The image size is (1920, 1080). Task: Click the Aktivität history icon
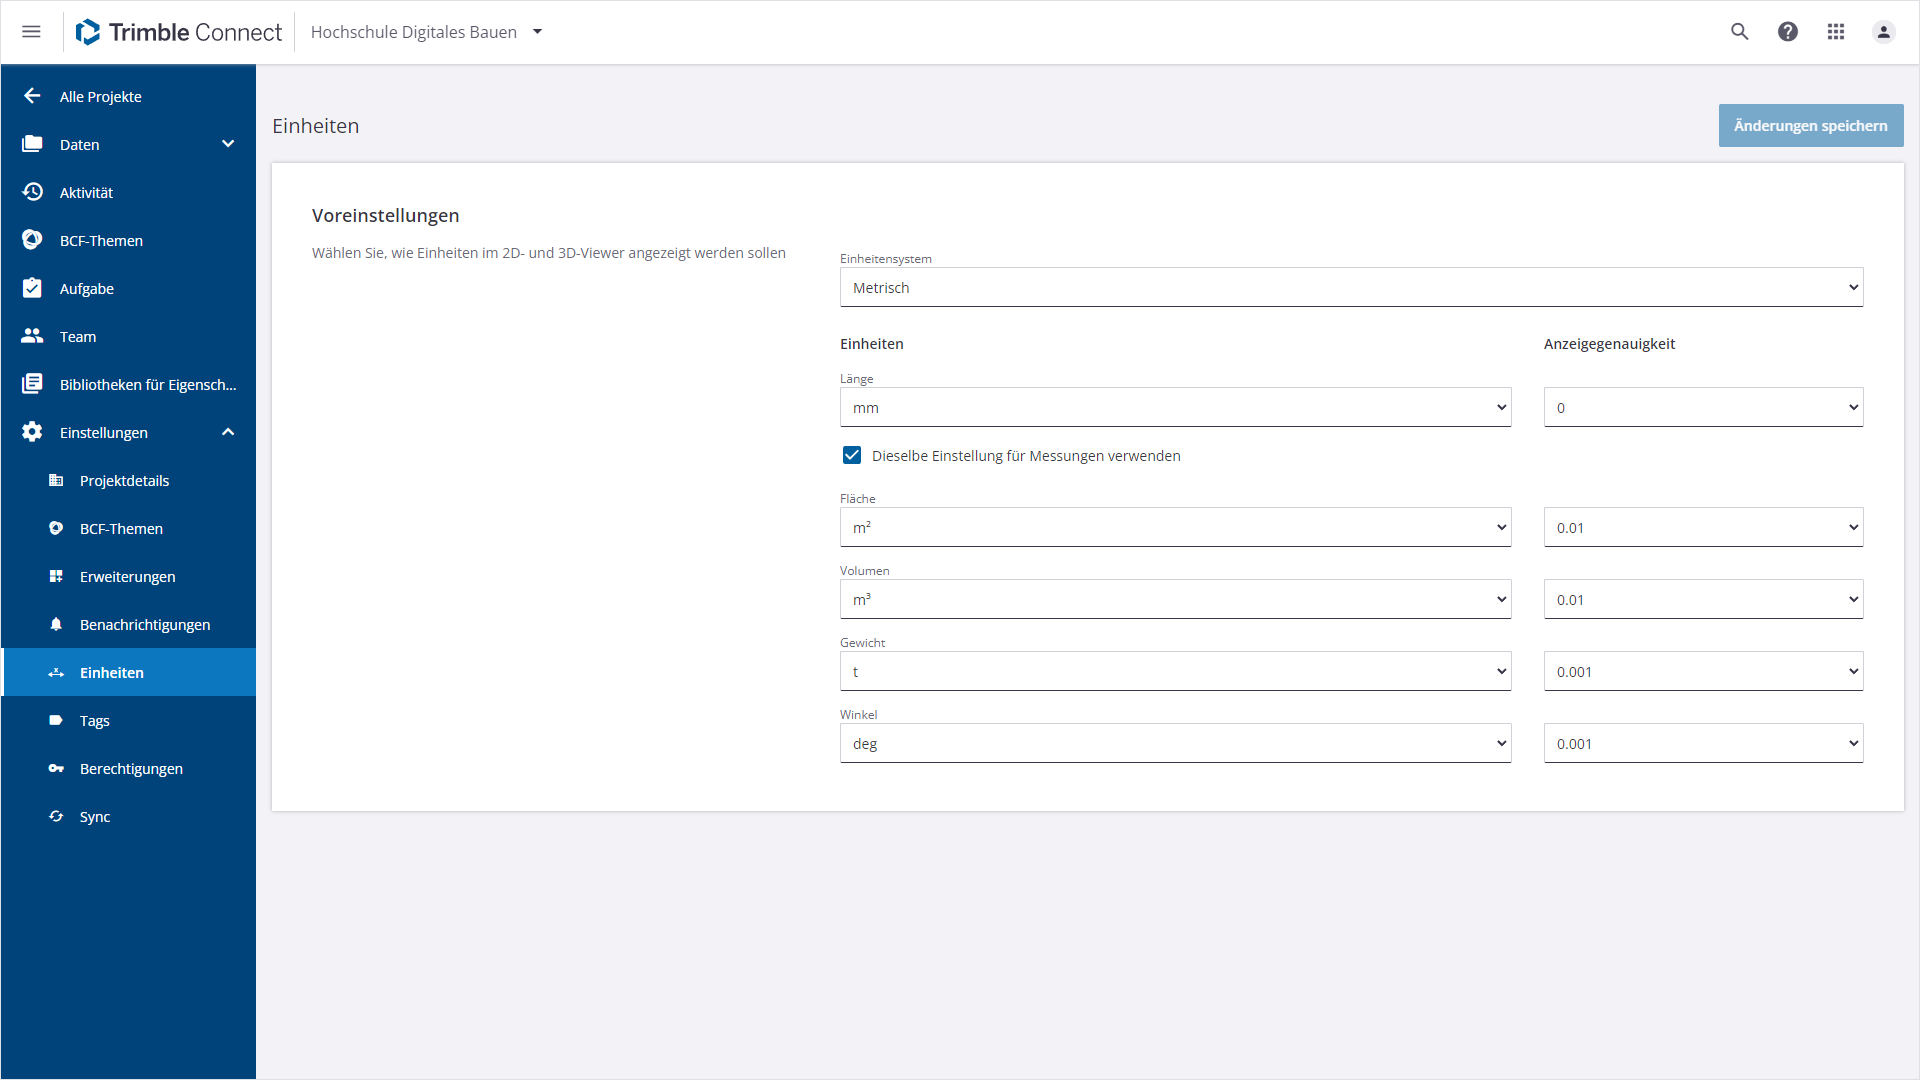(x=32, y=192)
